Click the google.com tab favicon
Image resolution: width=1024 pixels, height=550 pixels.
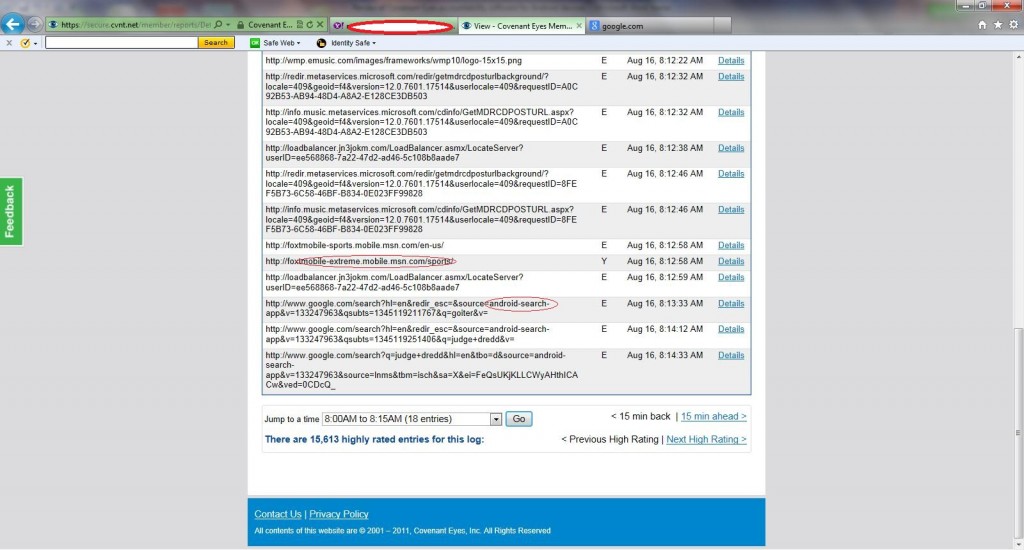pos(594,26)
